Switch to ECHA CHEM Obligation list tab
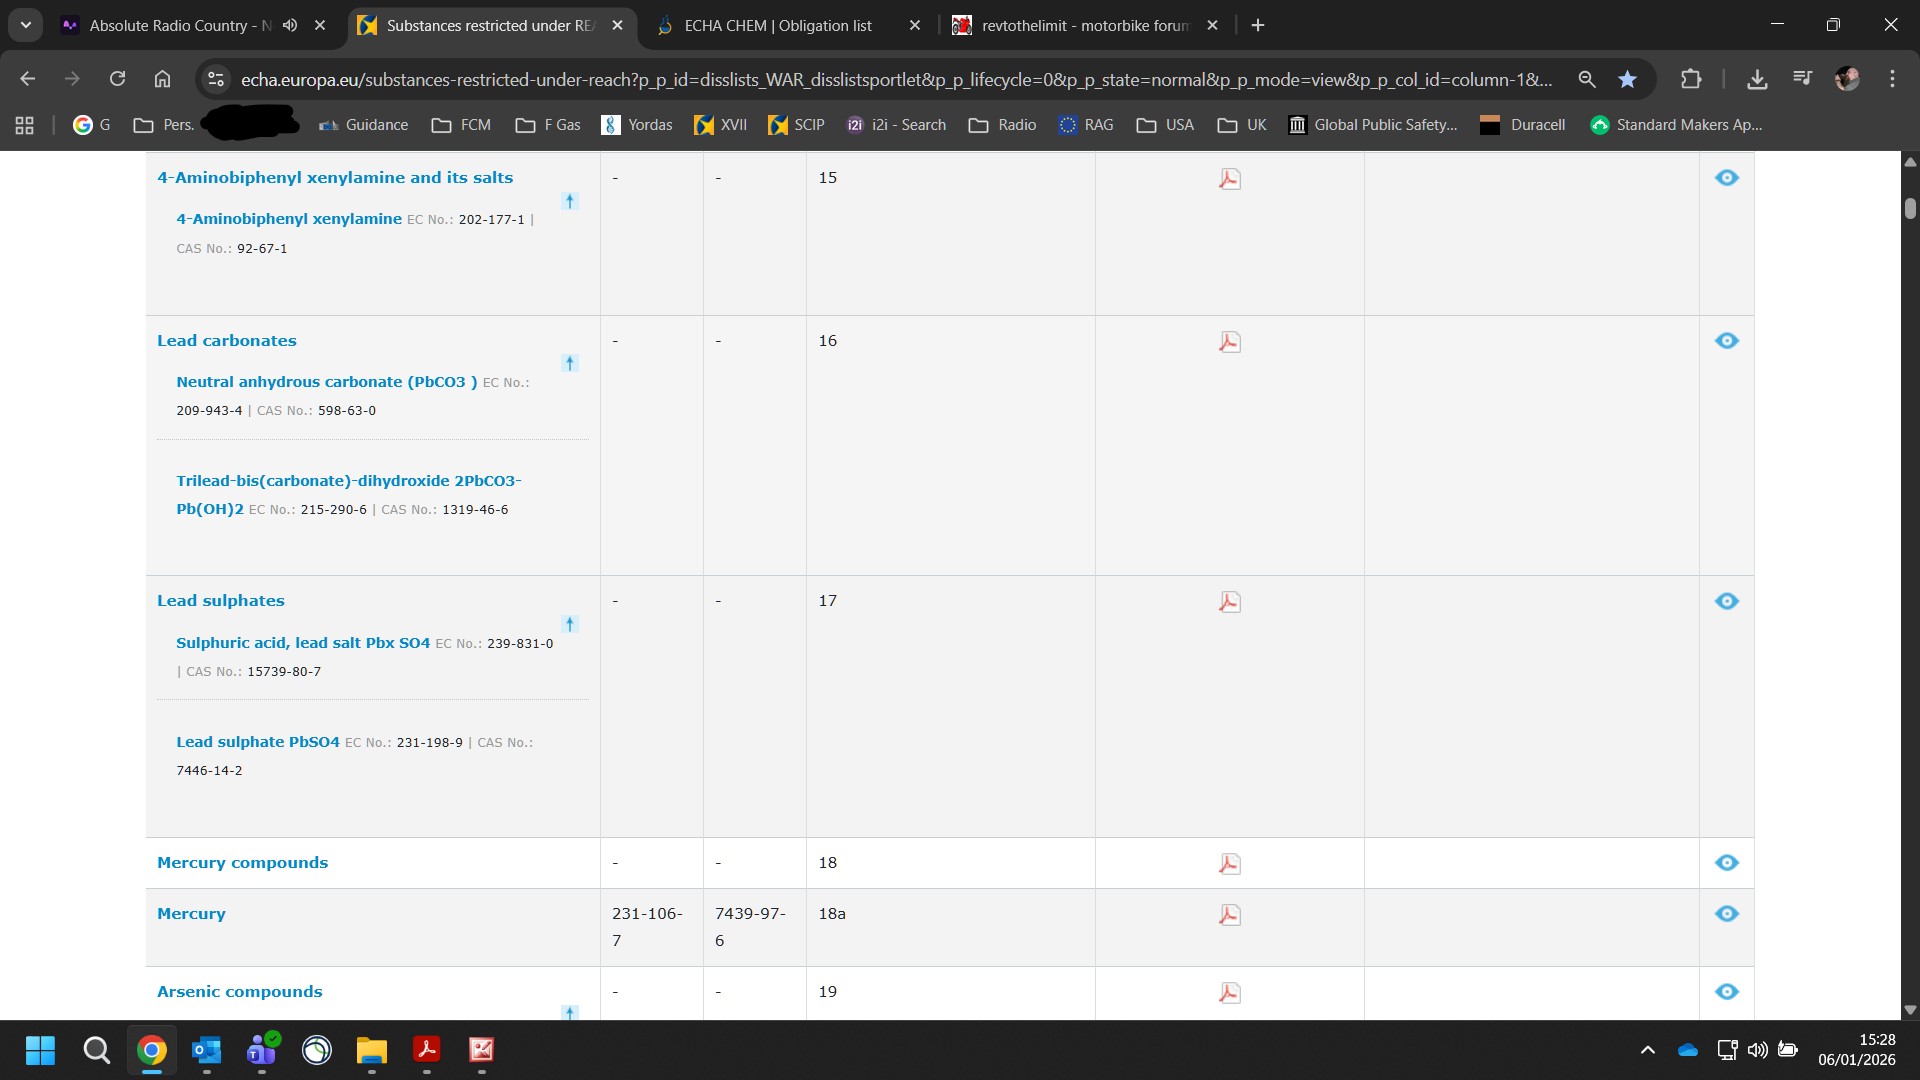1920x1080 pixels. pos(775,25)
